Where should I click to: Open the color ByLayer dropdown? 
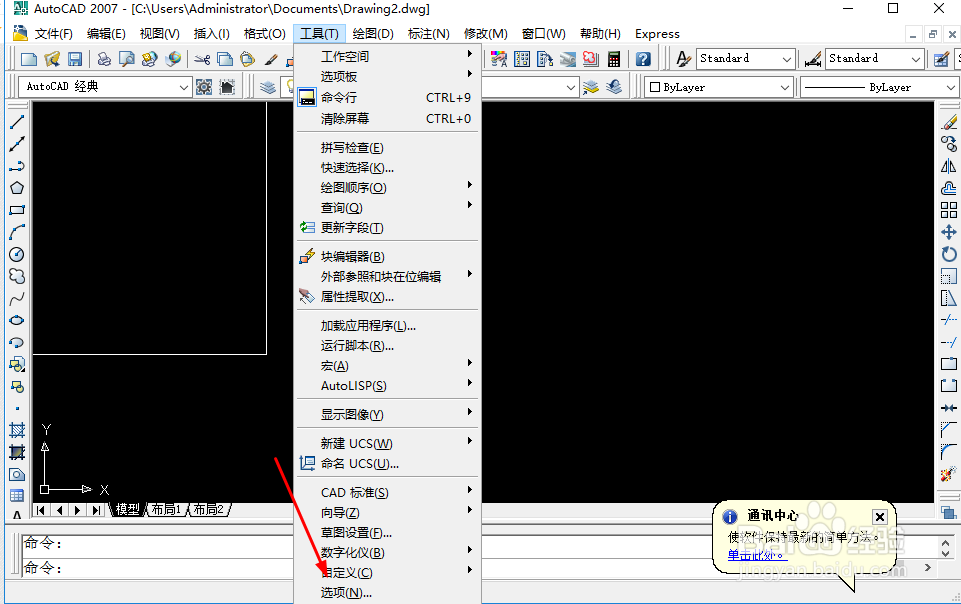(x=719, y=87)
